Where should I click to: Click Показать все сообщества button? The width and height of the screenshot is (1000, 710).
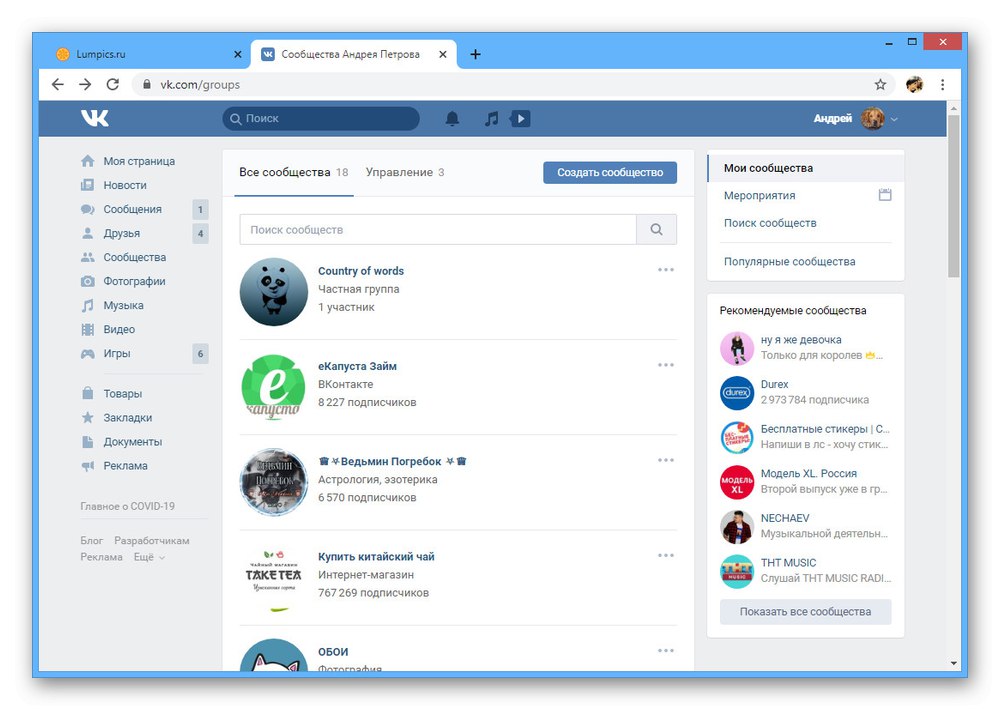(x=805, y=612)
